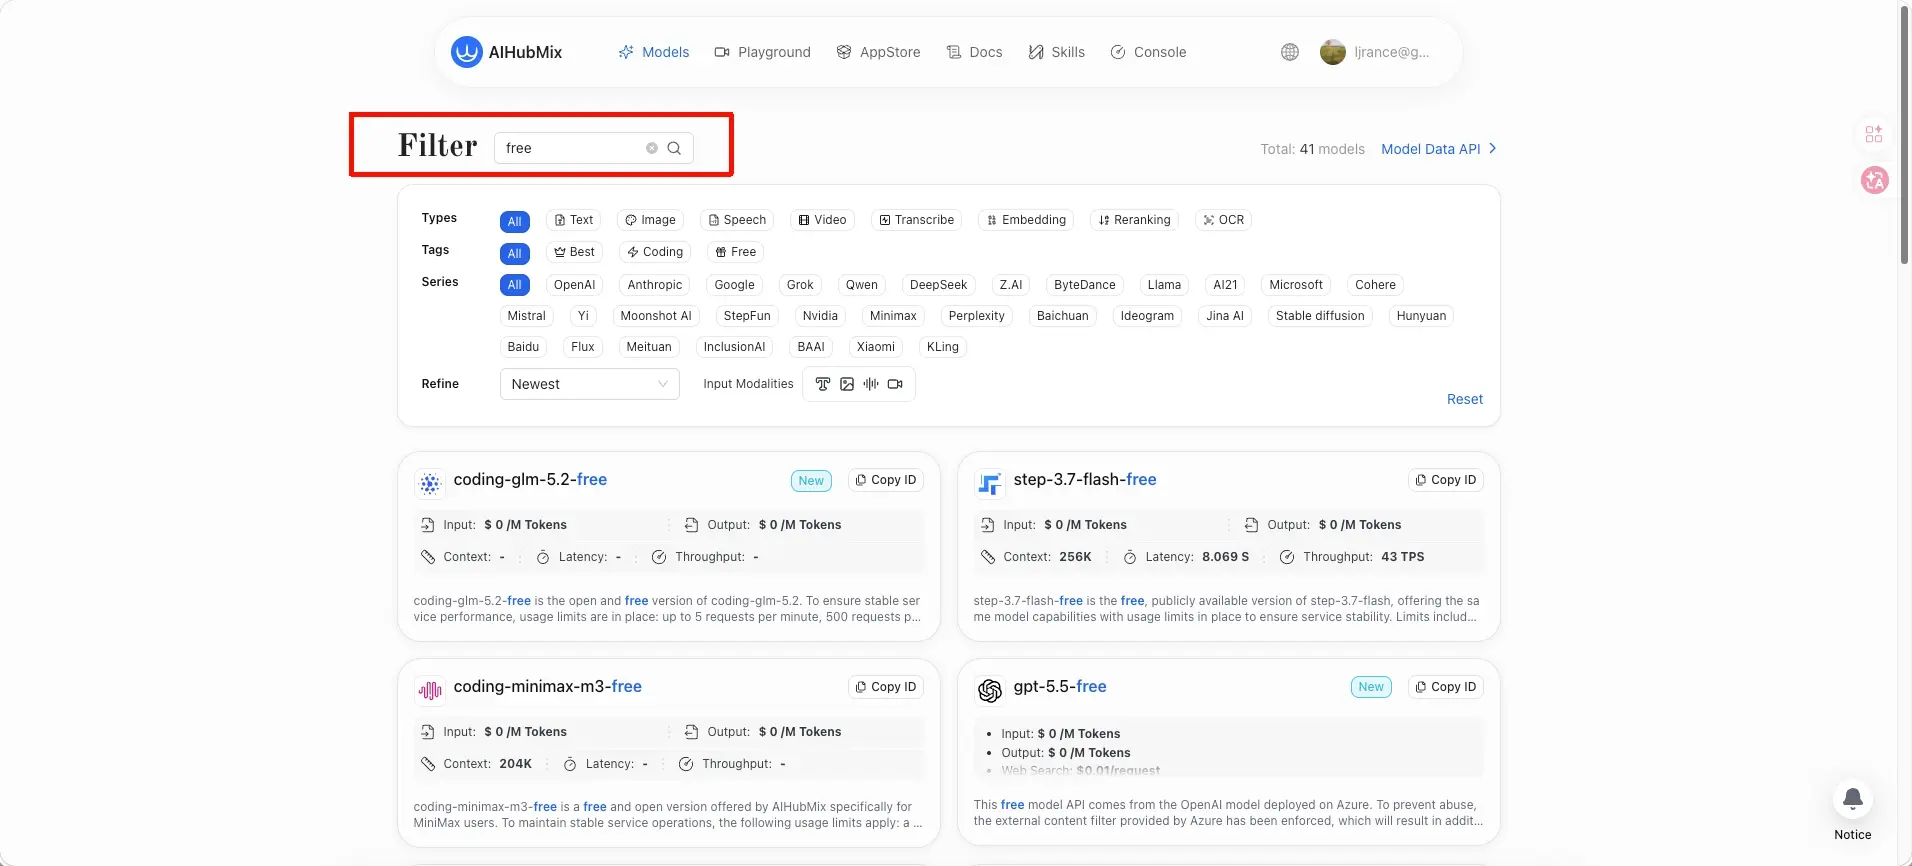
Task: Filter by audio input modality icon
Action: (x=871, y=384)
